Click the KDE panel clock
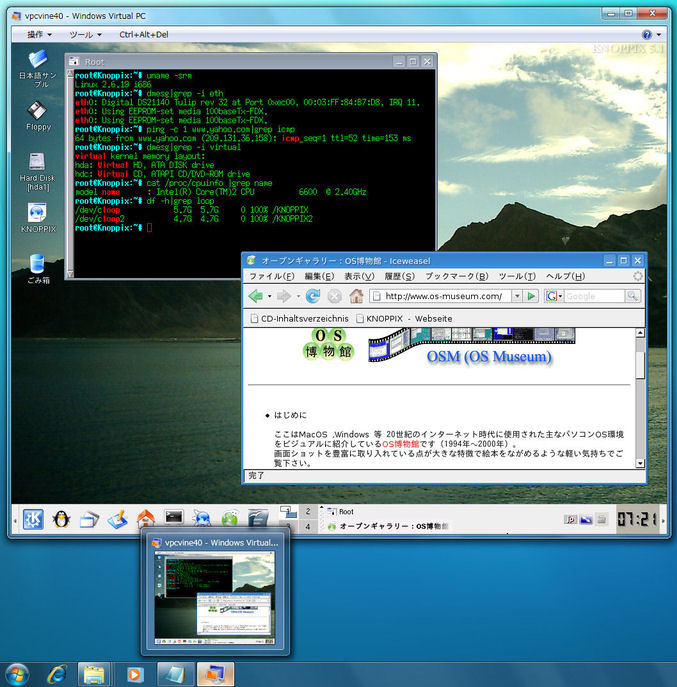 pyautogui.click(x=637, y=520)
